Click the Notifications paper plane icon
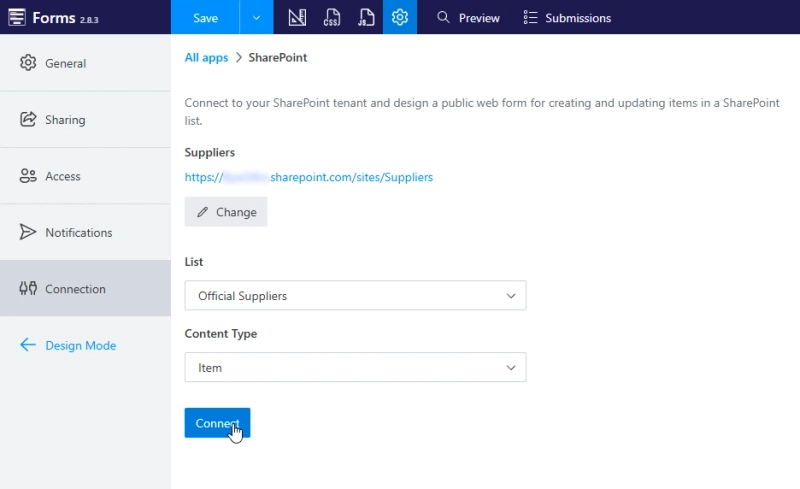 (28, 232)
